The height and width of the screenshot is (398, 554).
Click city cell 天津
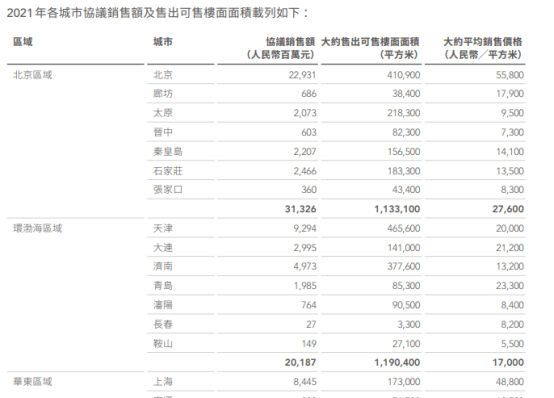[163, 228]
